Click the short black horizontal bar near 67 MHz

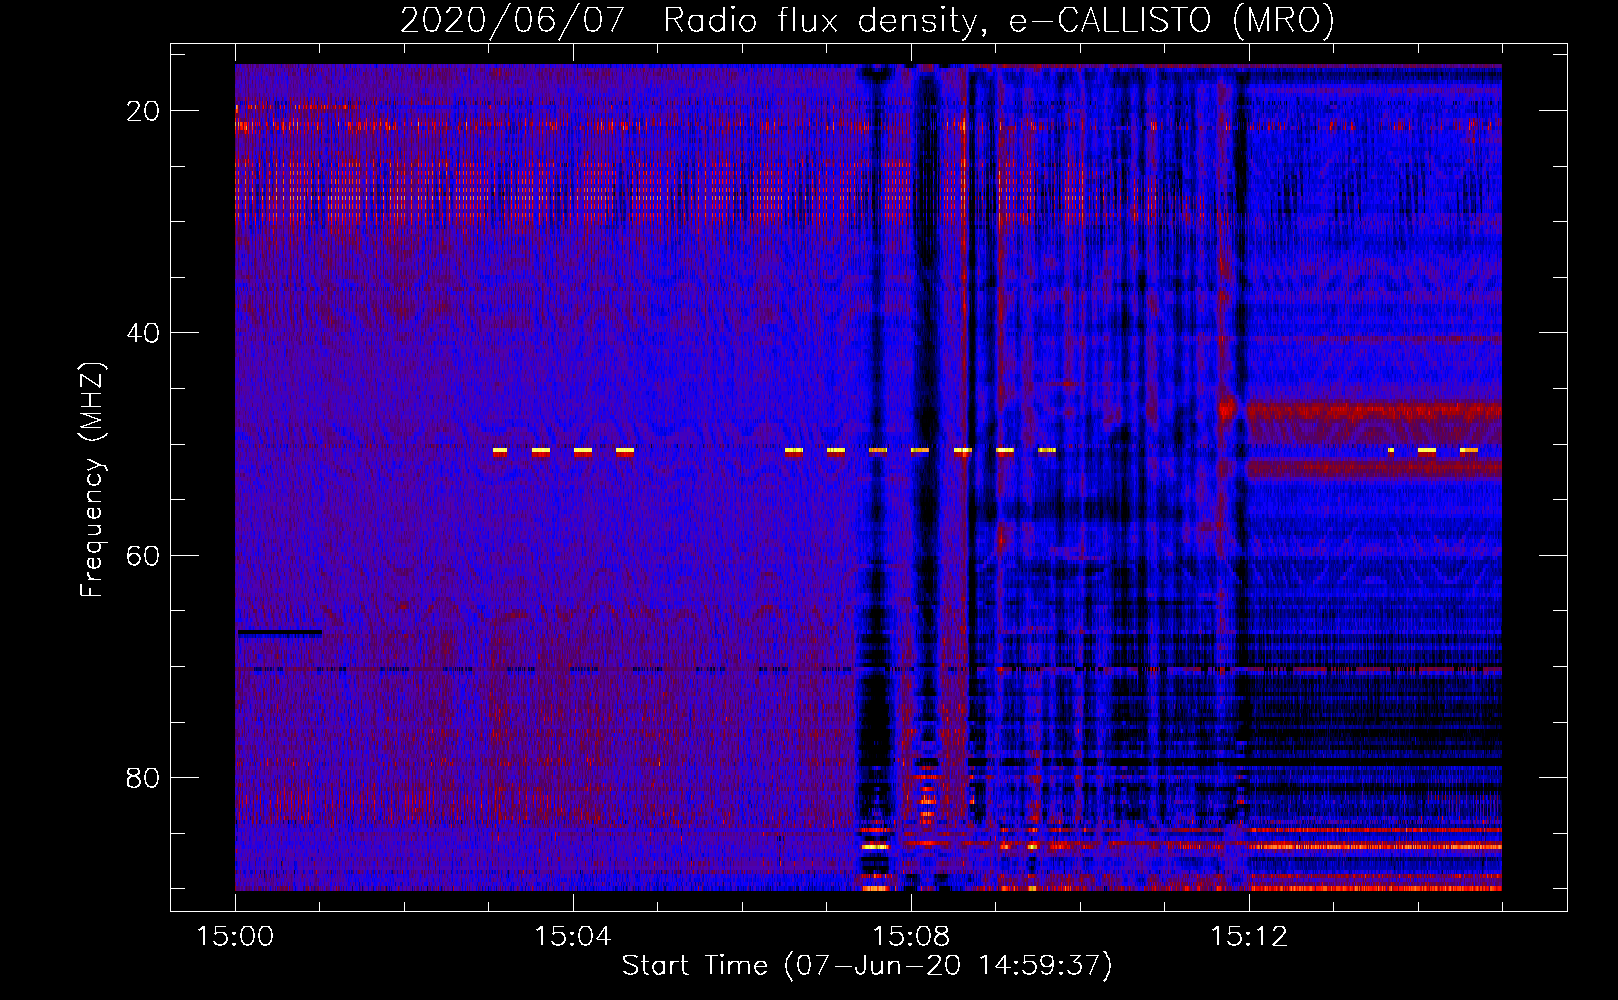coord(280,632)
